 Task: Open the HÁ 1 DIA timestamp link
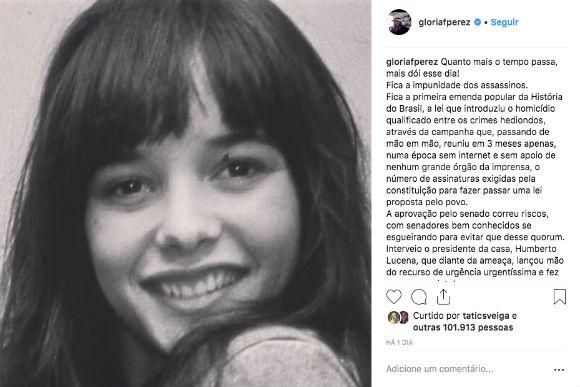click(x=399, y=343)
